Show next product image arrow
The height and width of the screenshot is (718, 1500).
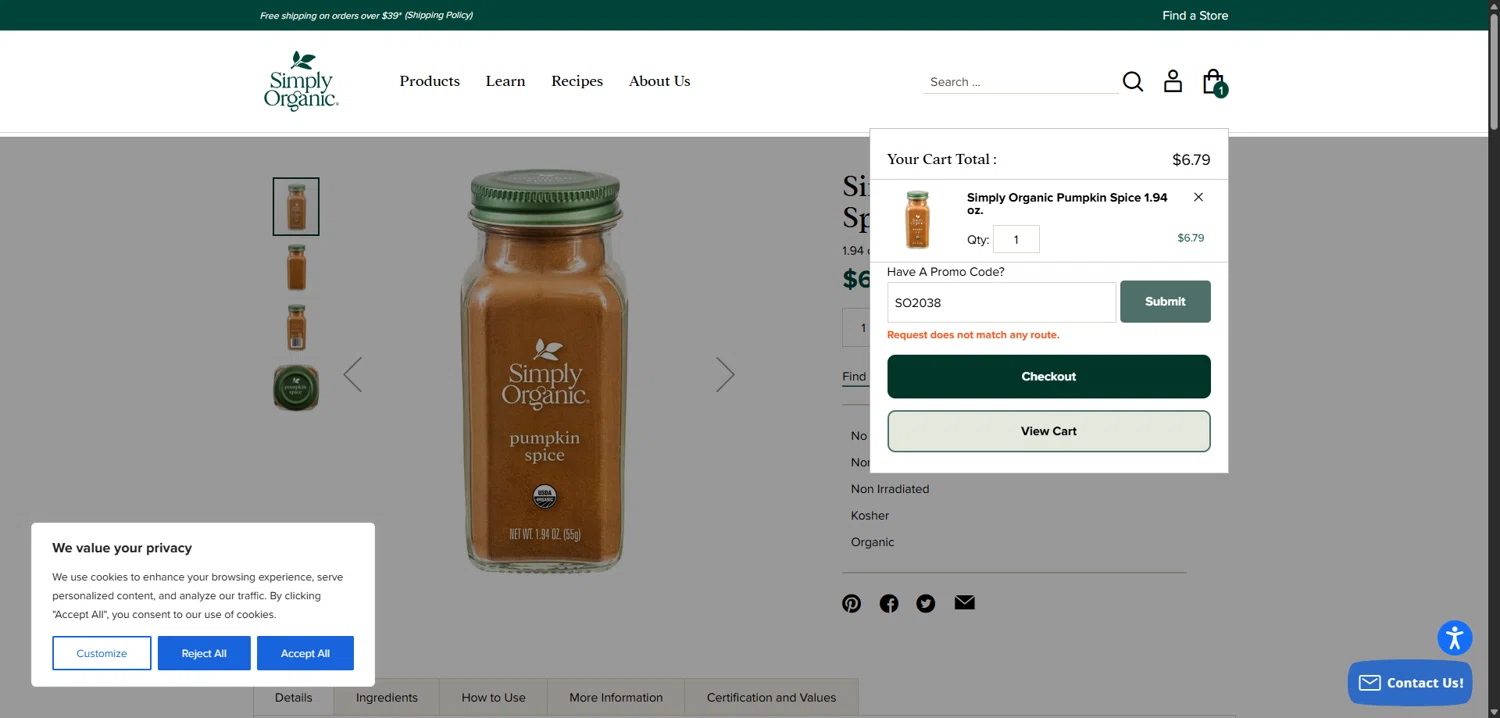[725, 374]
